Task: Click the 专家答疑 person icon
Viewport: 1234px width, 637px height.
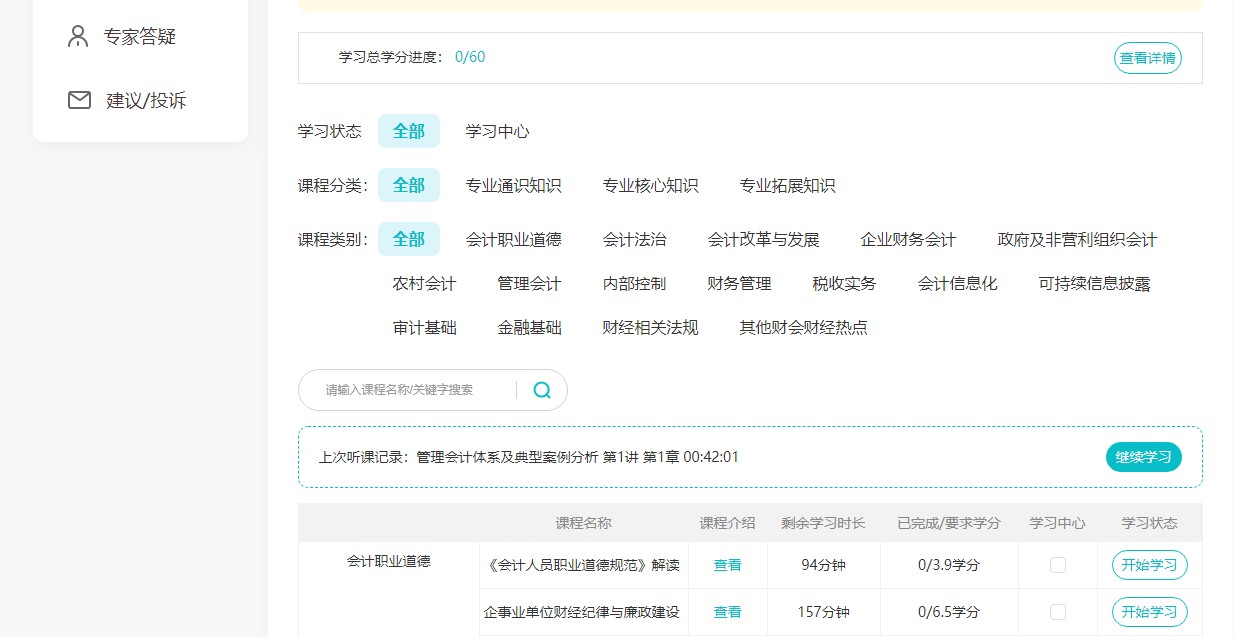Action: (78, 35)
